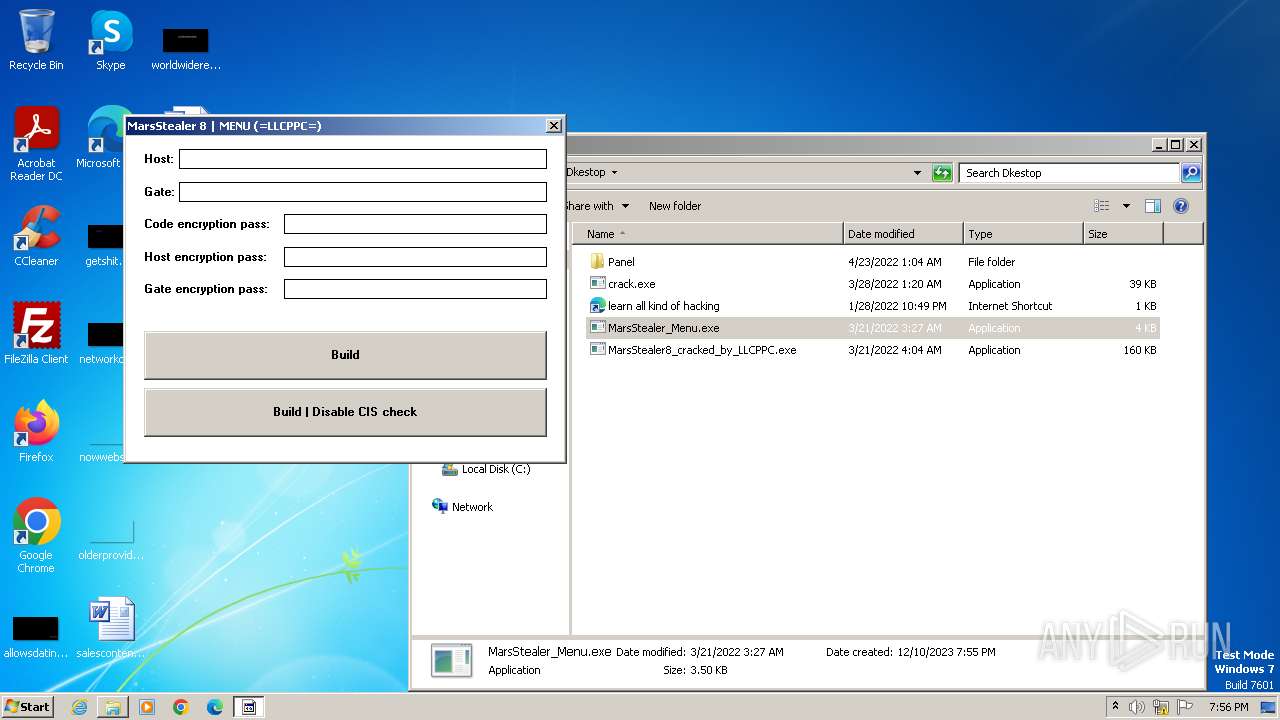
Task: Click the Gate input field
Action: click(x=363, y=192)
